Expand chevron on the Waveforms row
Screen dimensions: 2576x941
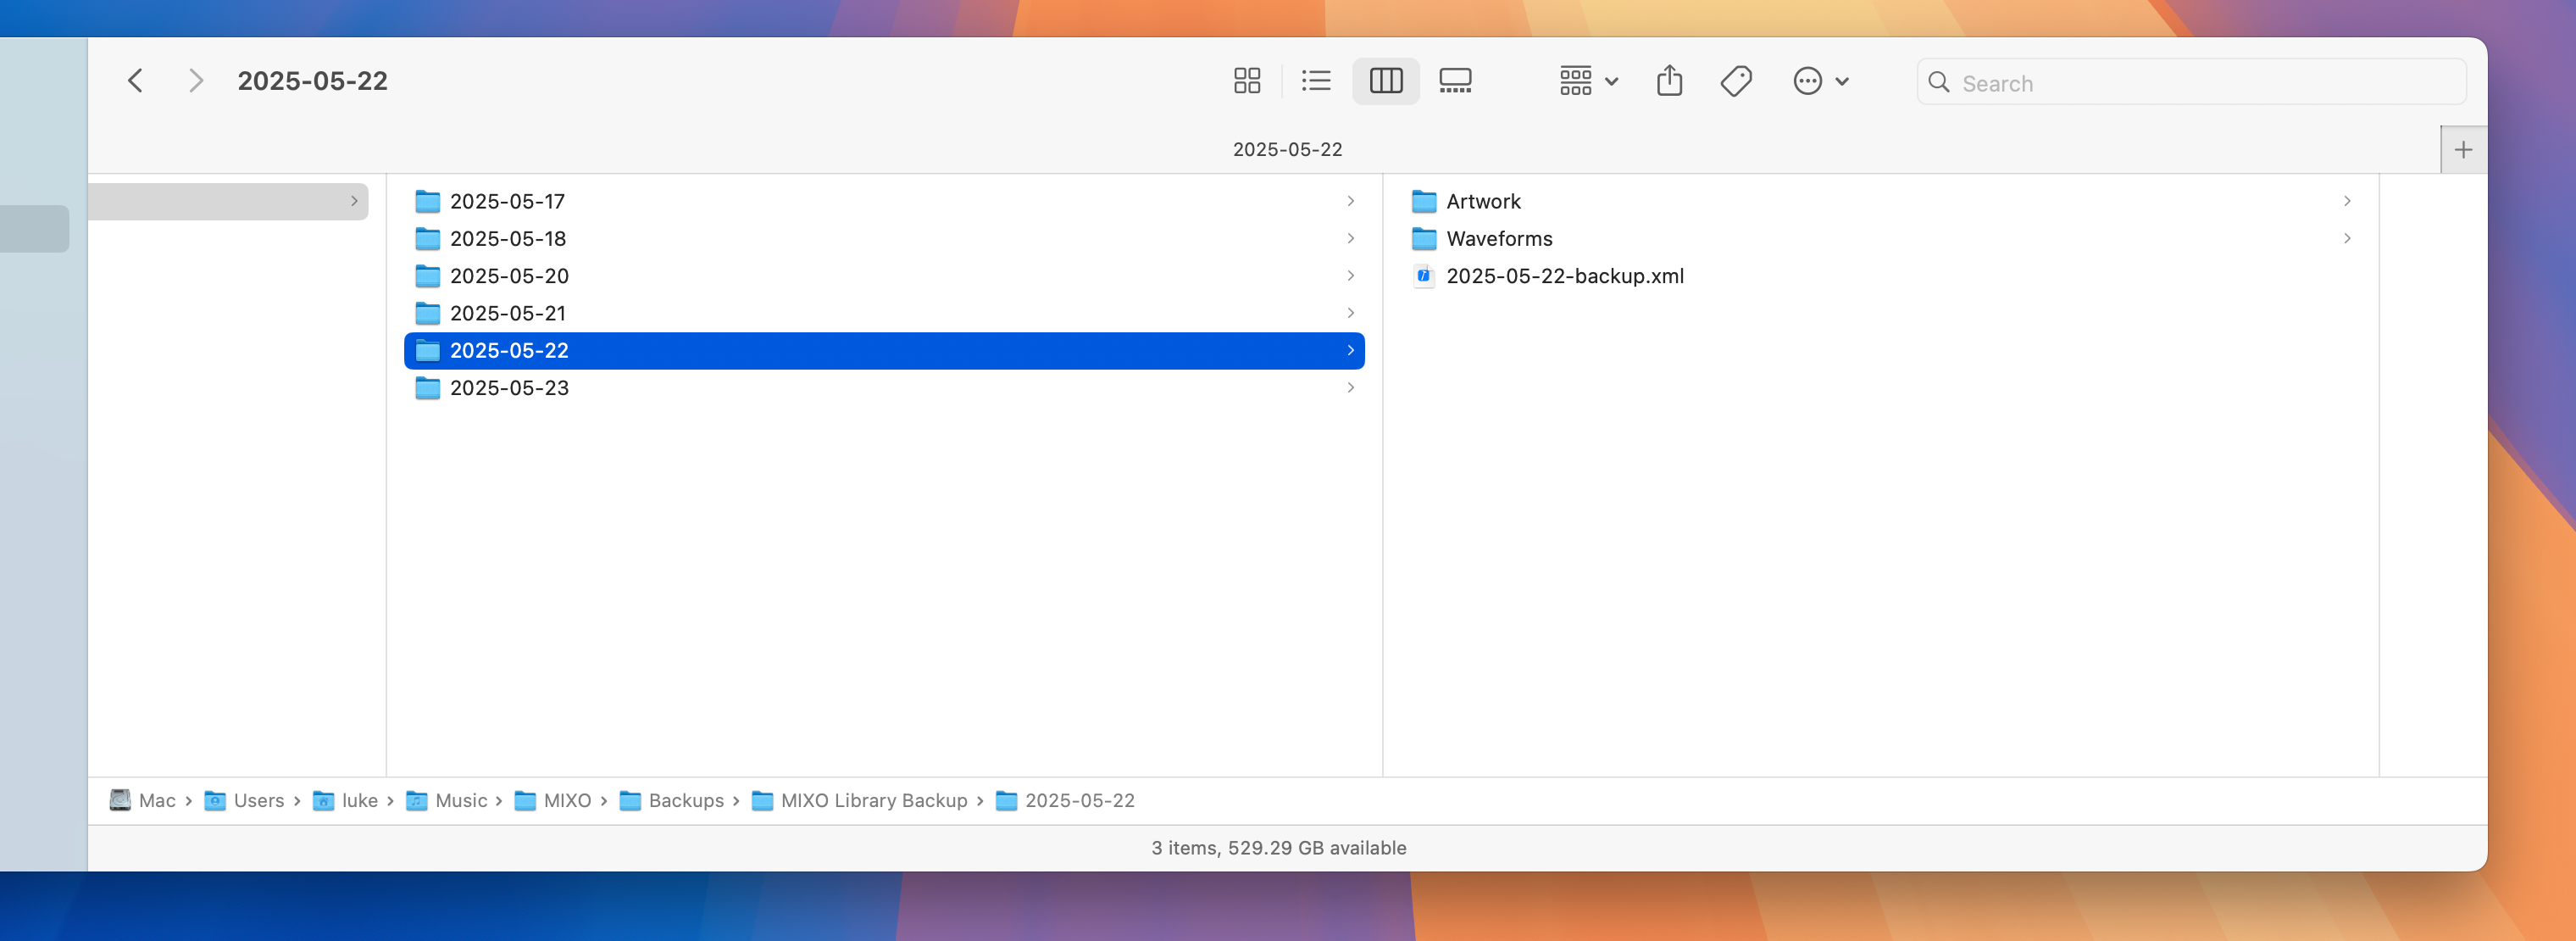2347,239
